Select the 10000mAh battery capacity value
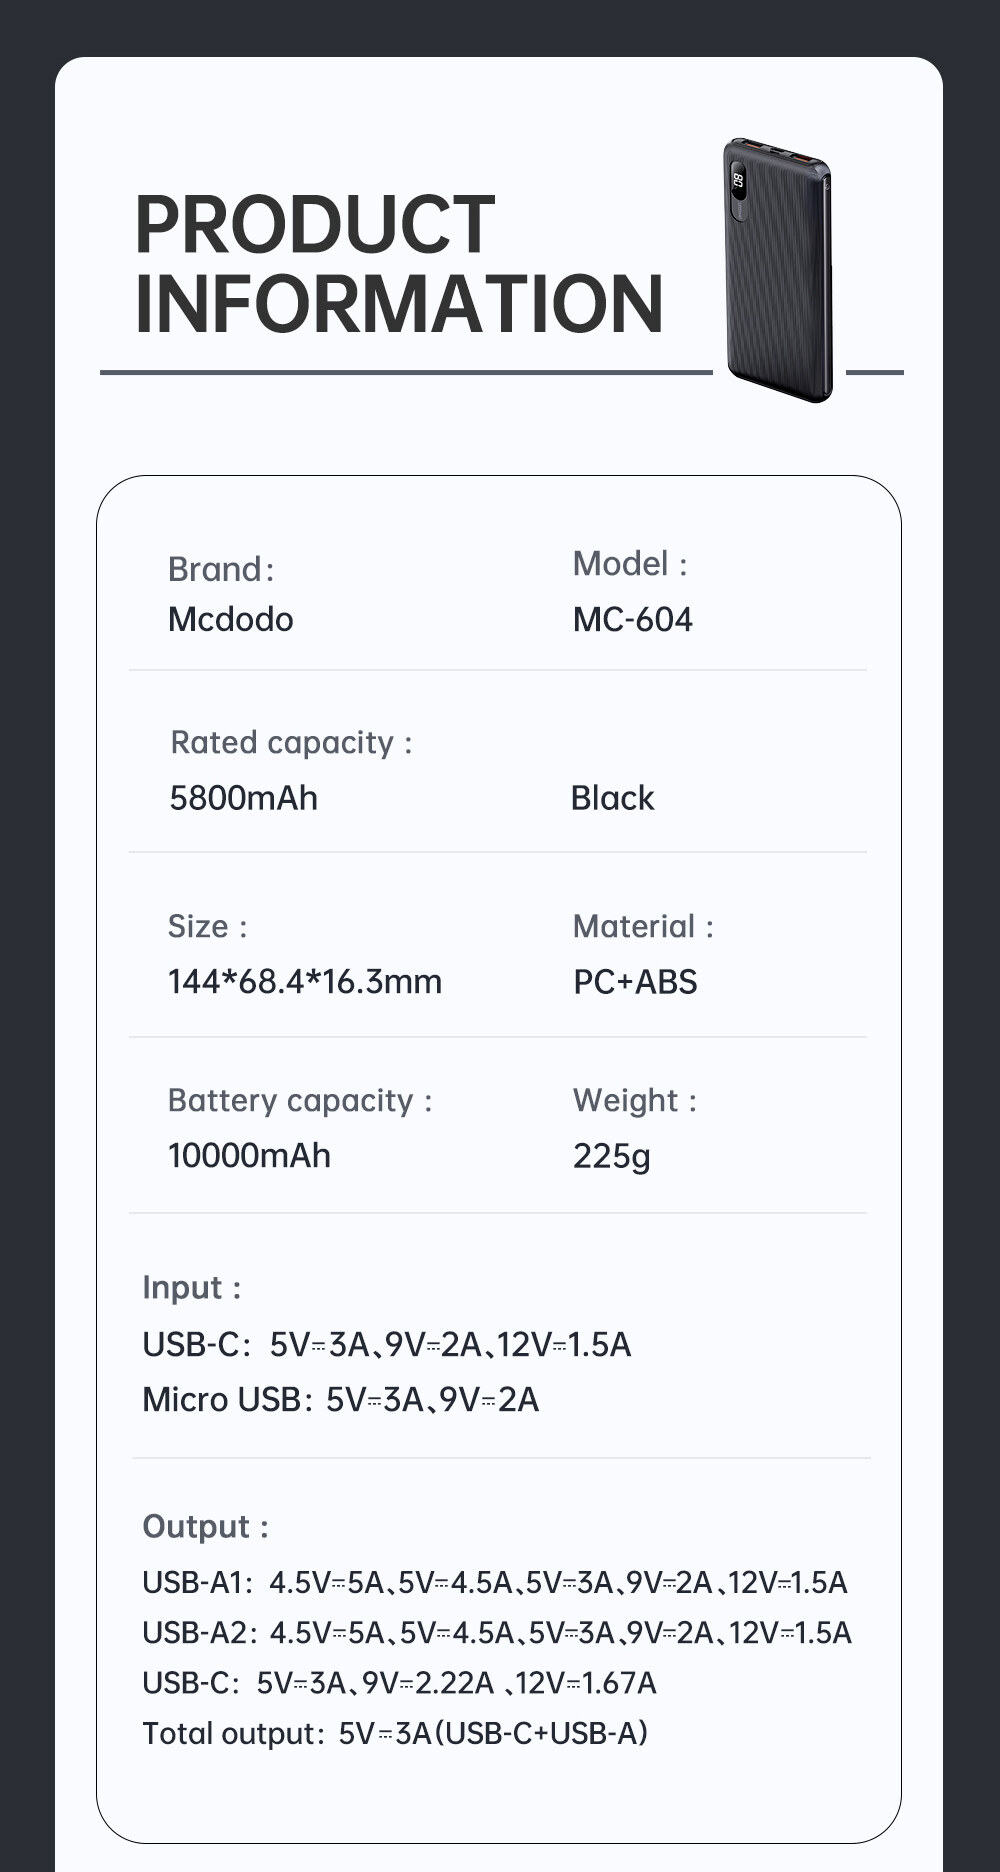Screen dimensions: 1000x1872 coord(249,1155)
